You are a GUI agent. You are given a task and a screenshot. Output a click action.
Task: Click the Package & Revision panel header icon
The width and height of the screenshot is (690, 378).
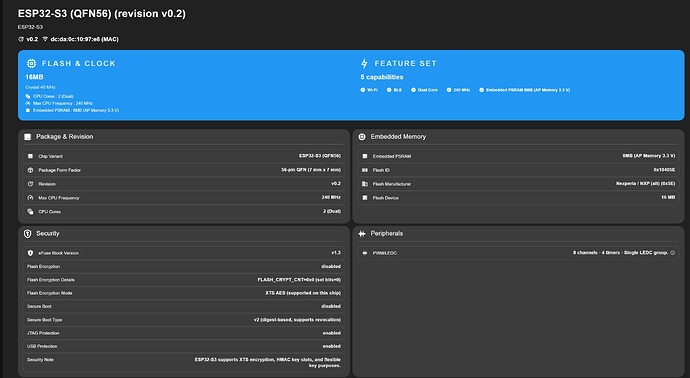28,137
